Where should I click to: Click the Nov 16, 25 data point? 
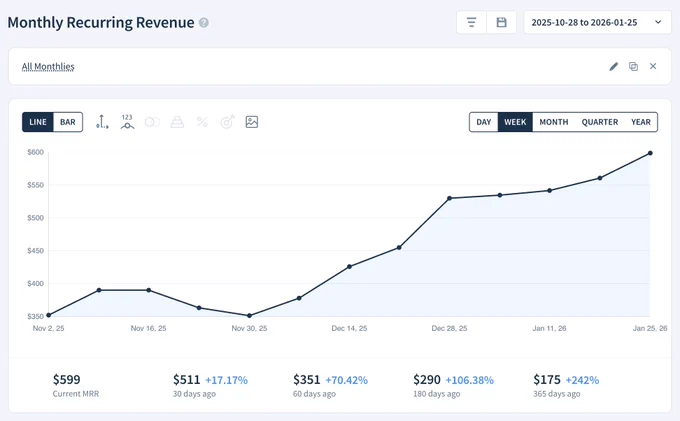click(x=149, y=290)
